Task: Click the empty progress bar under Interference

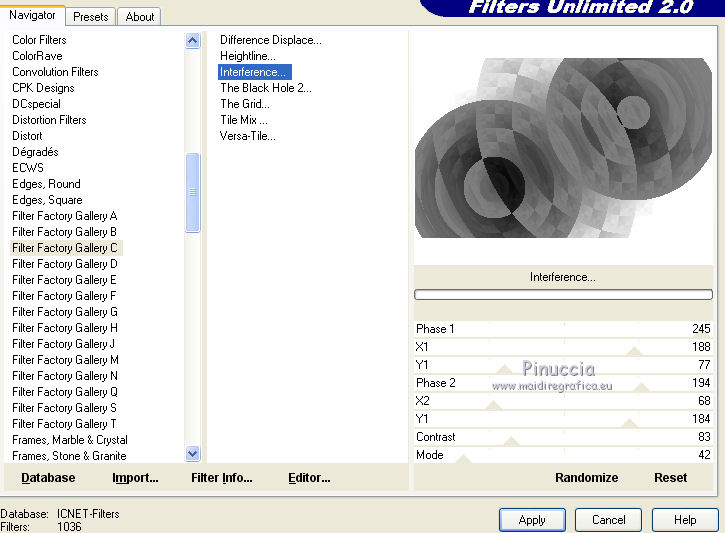Action: [x=563, y=295]
